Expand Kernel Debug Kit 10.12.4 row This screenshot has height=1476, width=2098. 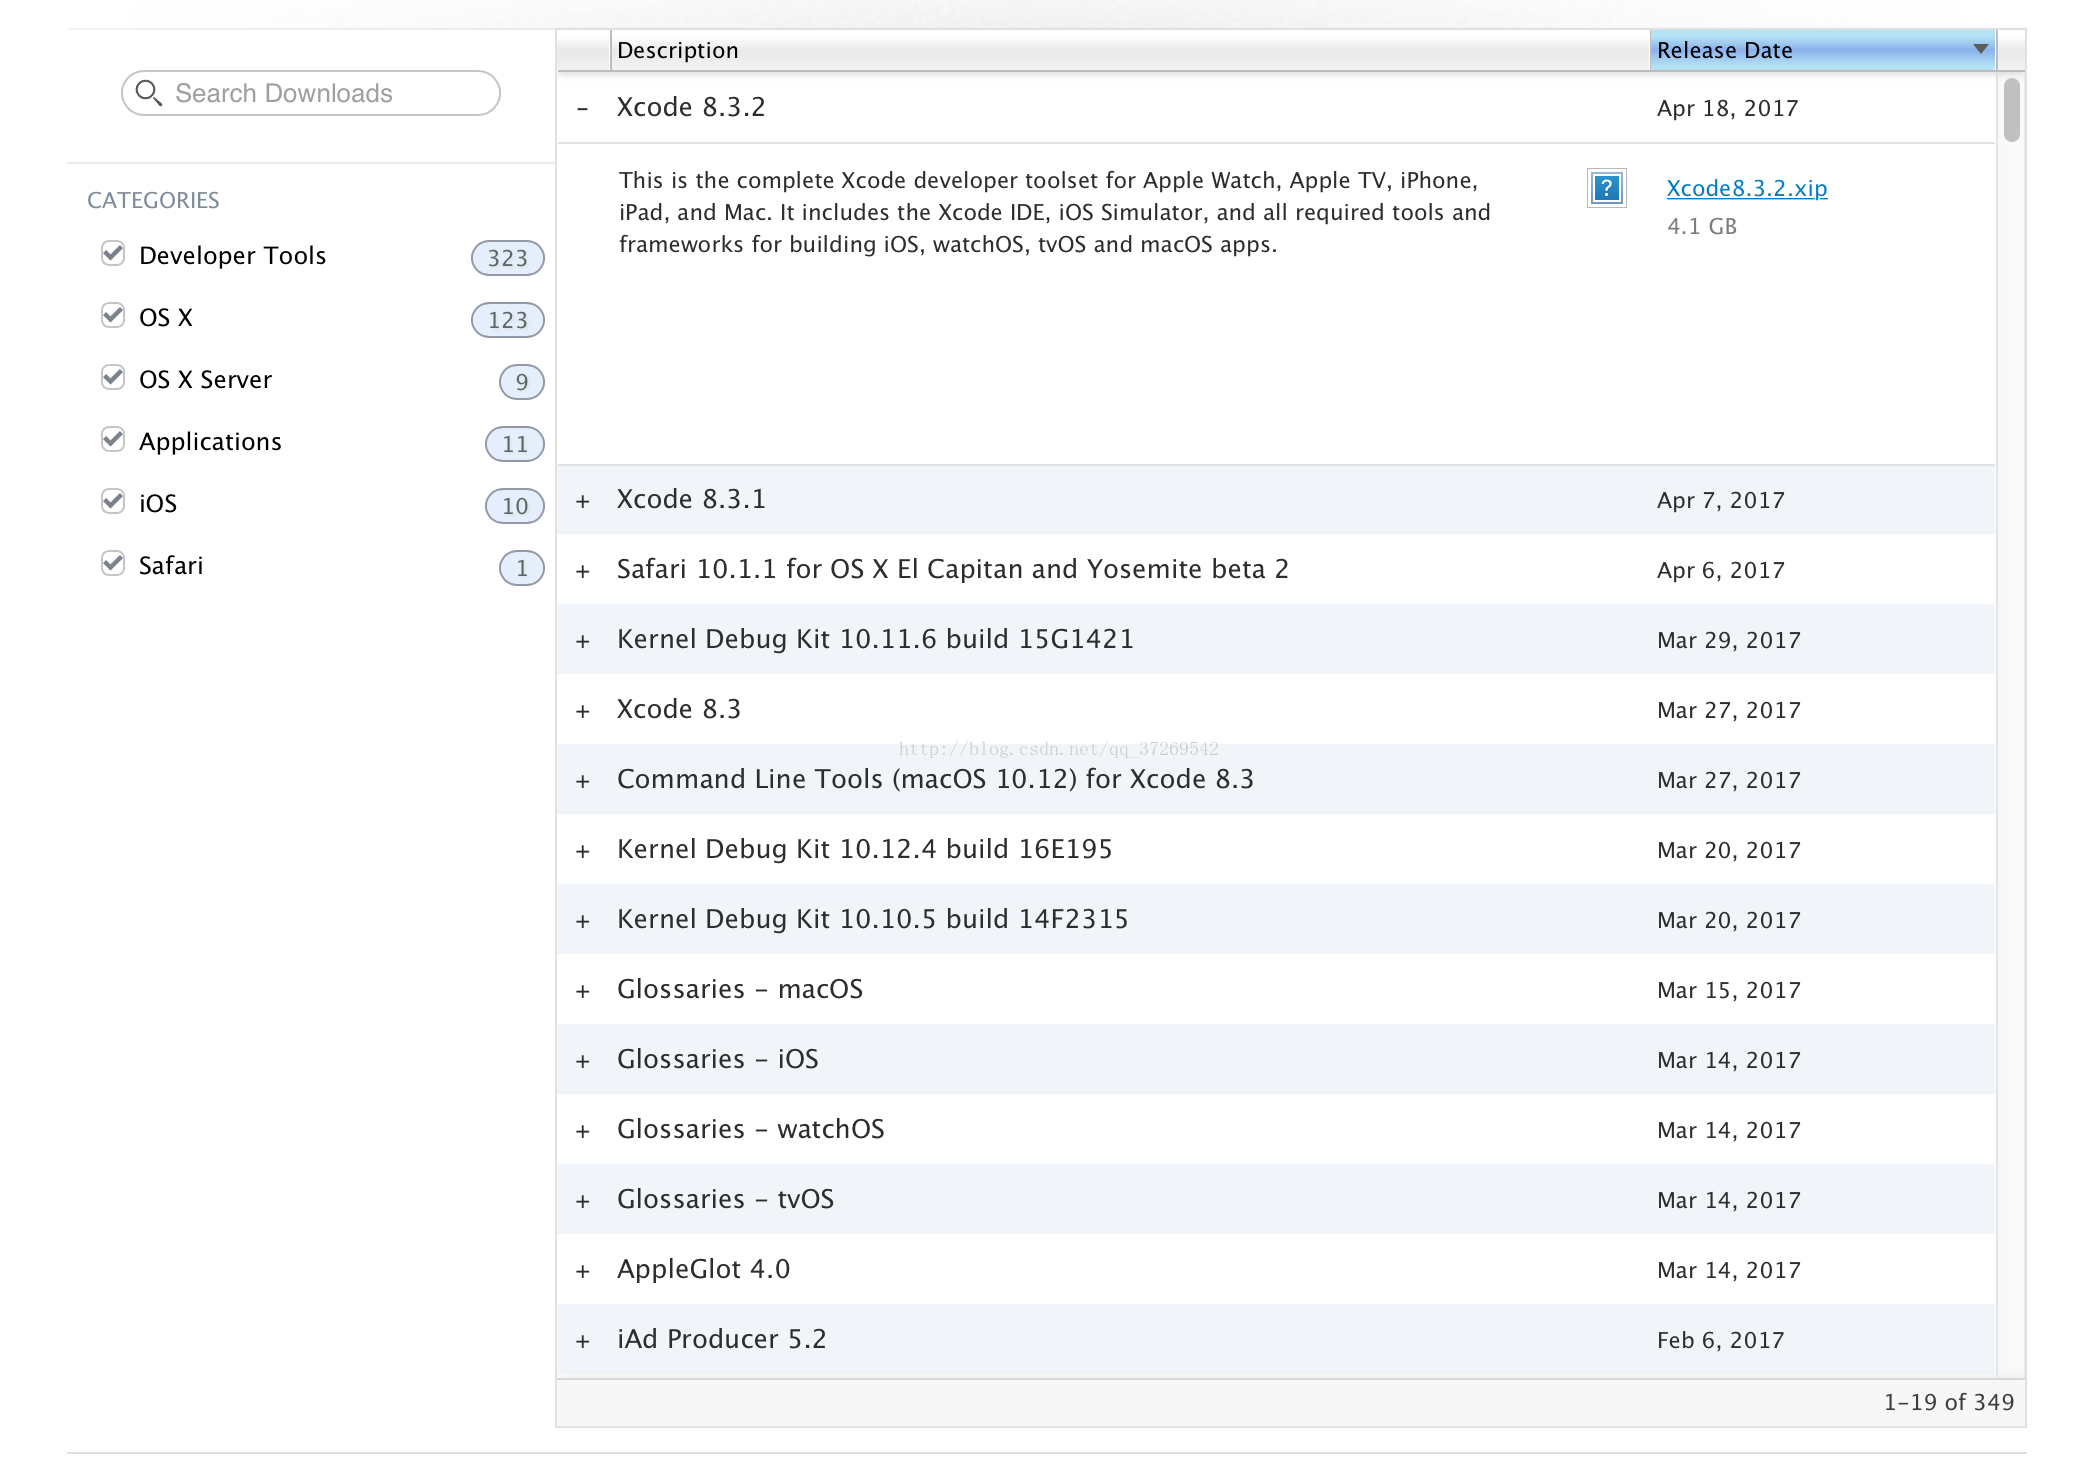click(x=583, y=851)
